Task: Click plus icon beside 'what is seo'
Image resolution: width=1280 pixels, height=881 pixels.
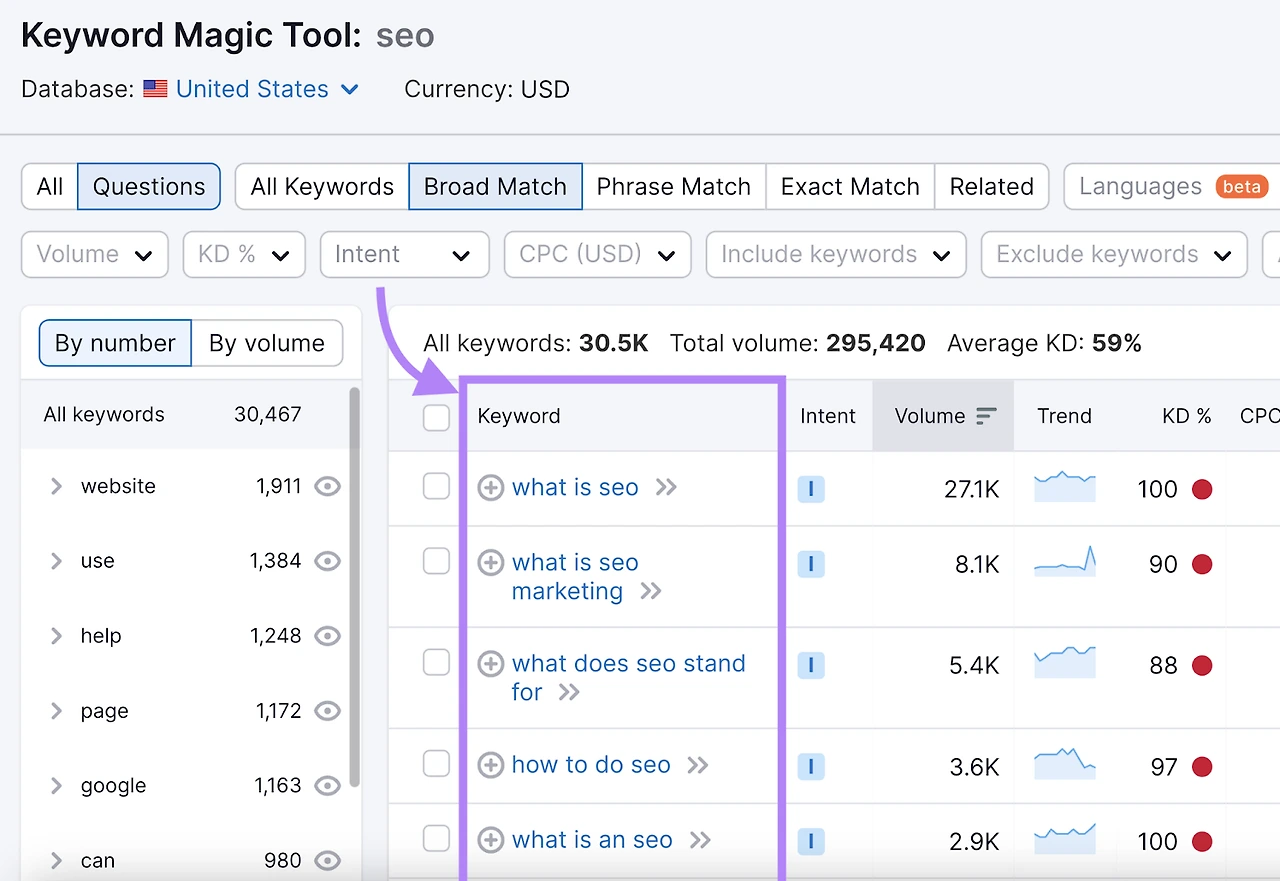Action: click(490, 488)
